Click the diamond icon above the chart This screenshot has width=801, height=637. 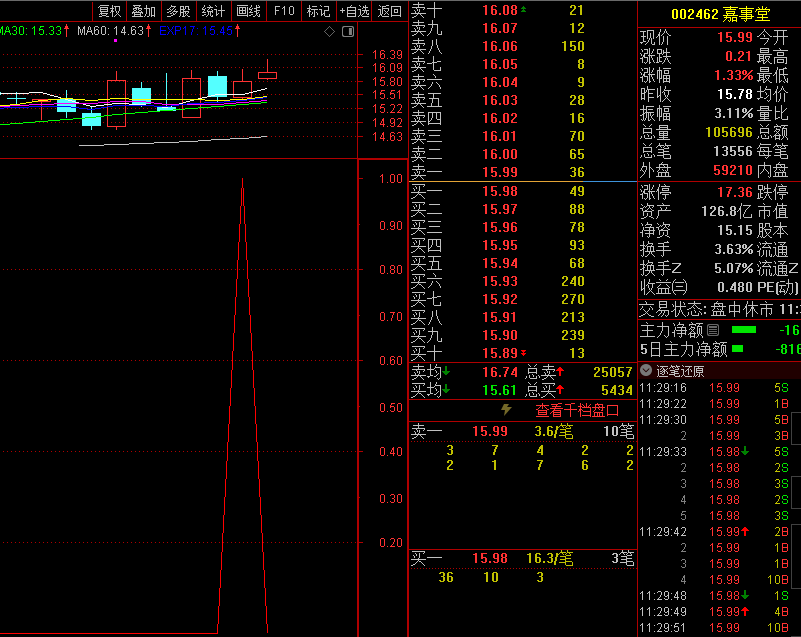coord(329,33)
